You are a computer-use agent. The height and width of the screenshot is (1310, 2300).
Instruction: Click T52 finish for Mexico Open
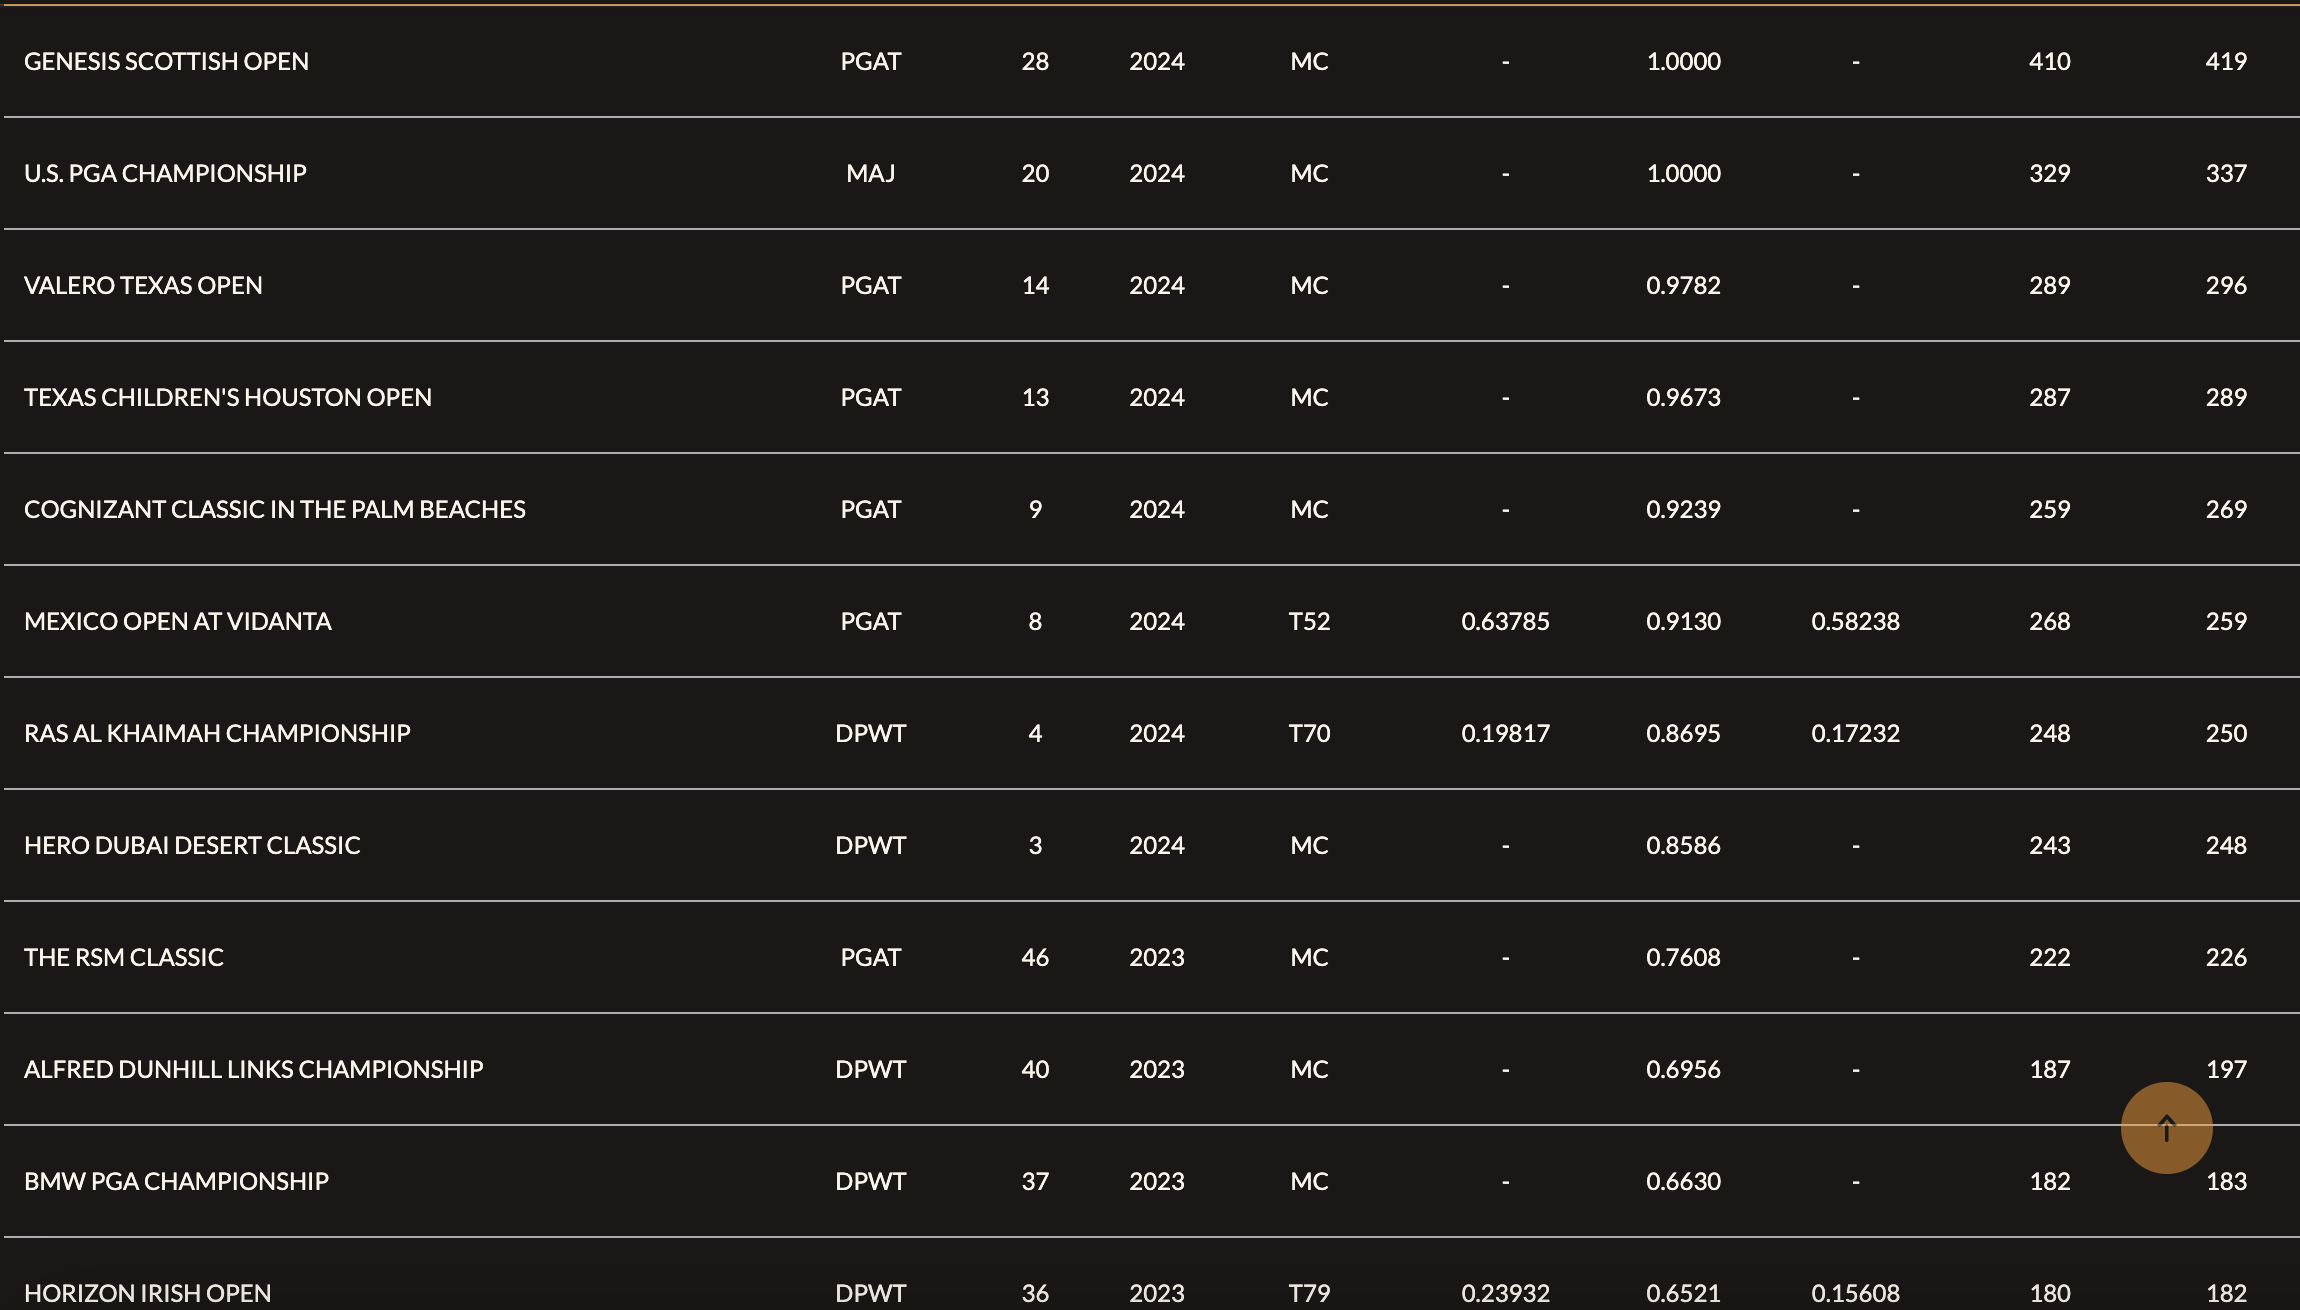point(1309,621)
